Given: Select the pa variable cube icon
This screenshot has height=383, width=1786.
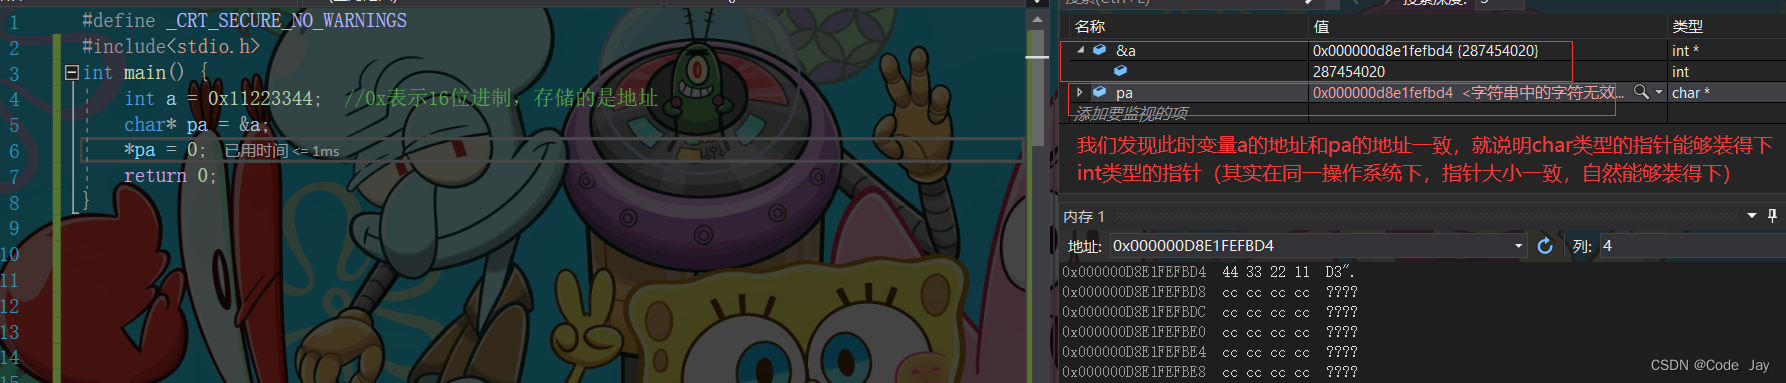Looking at the screenshot, I should click(x=1099, y=92).
